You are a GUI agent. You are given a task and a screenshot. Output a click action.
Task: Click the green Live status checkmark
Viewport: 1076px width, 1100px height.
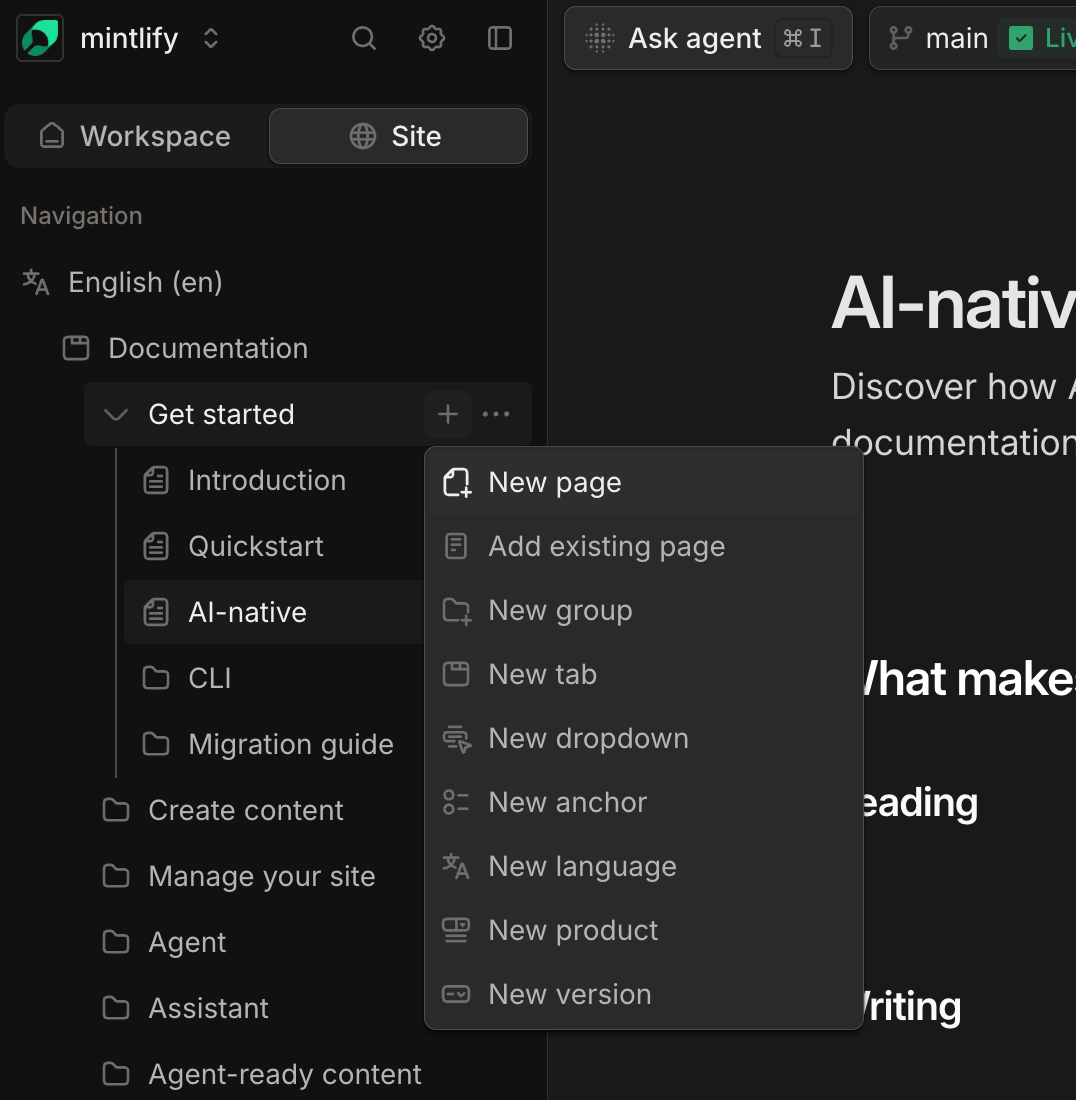point(1021,38)
